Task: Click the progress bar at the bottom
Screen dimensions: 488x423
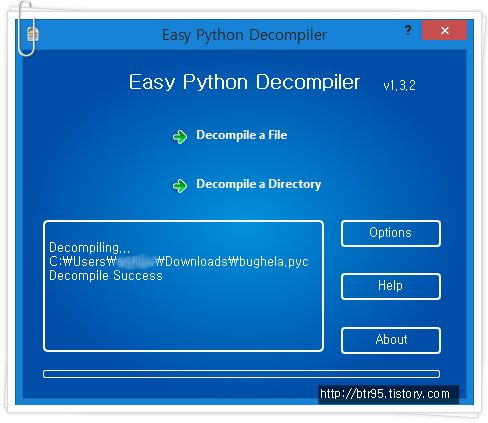Action: pyautogui.click(x=241, y=374)
